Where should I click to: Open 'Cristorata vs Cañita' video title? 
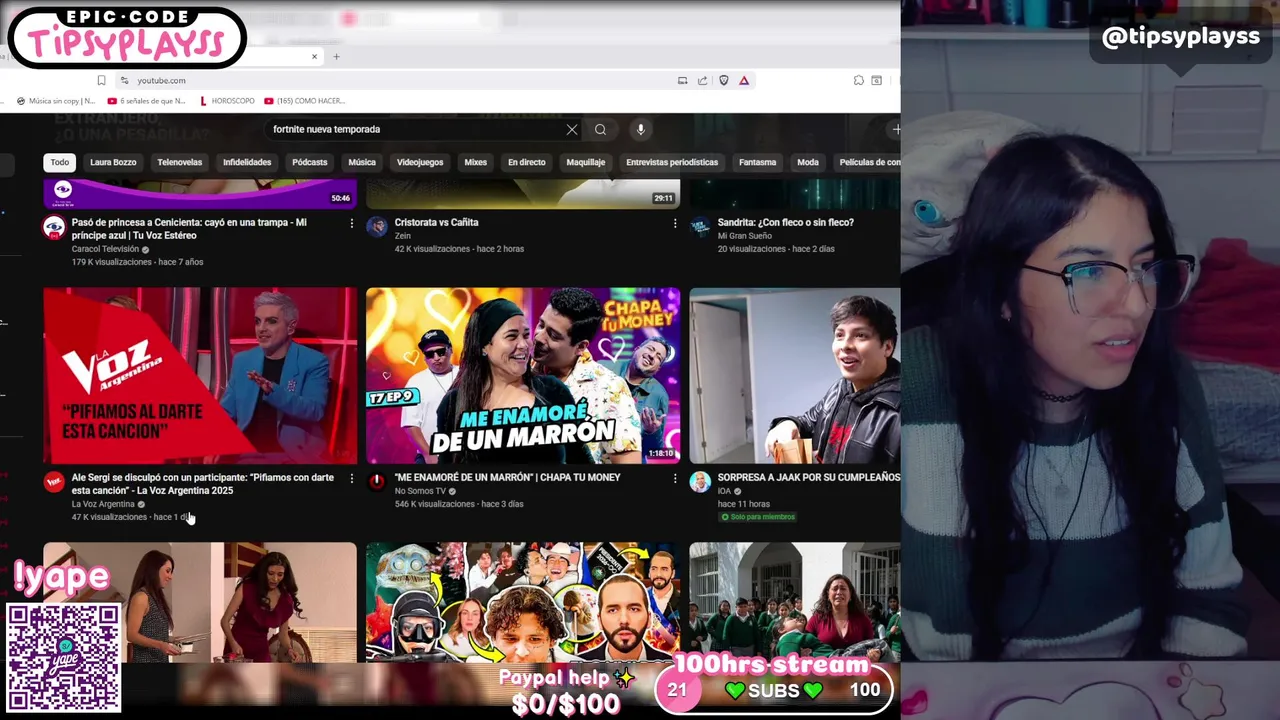pyautogui.click(x=437, y=222)
